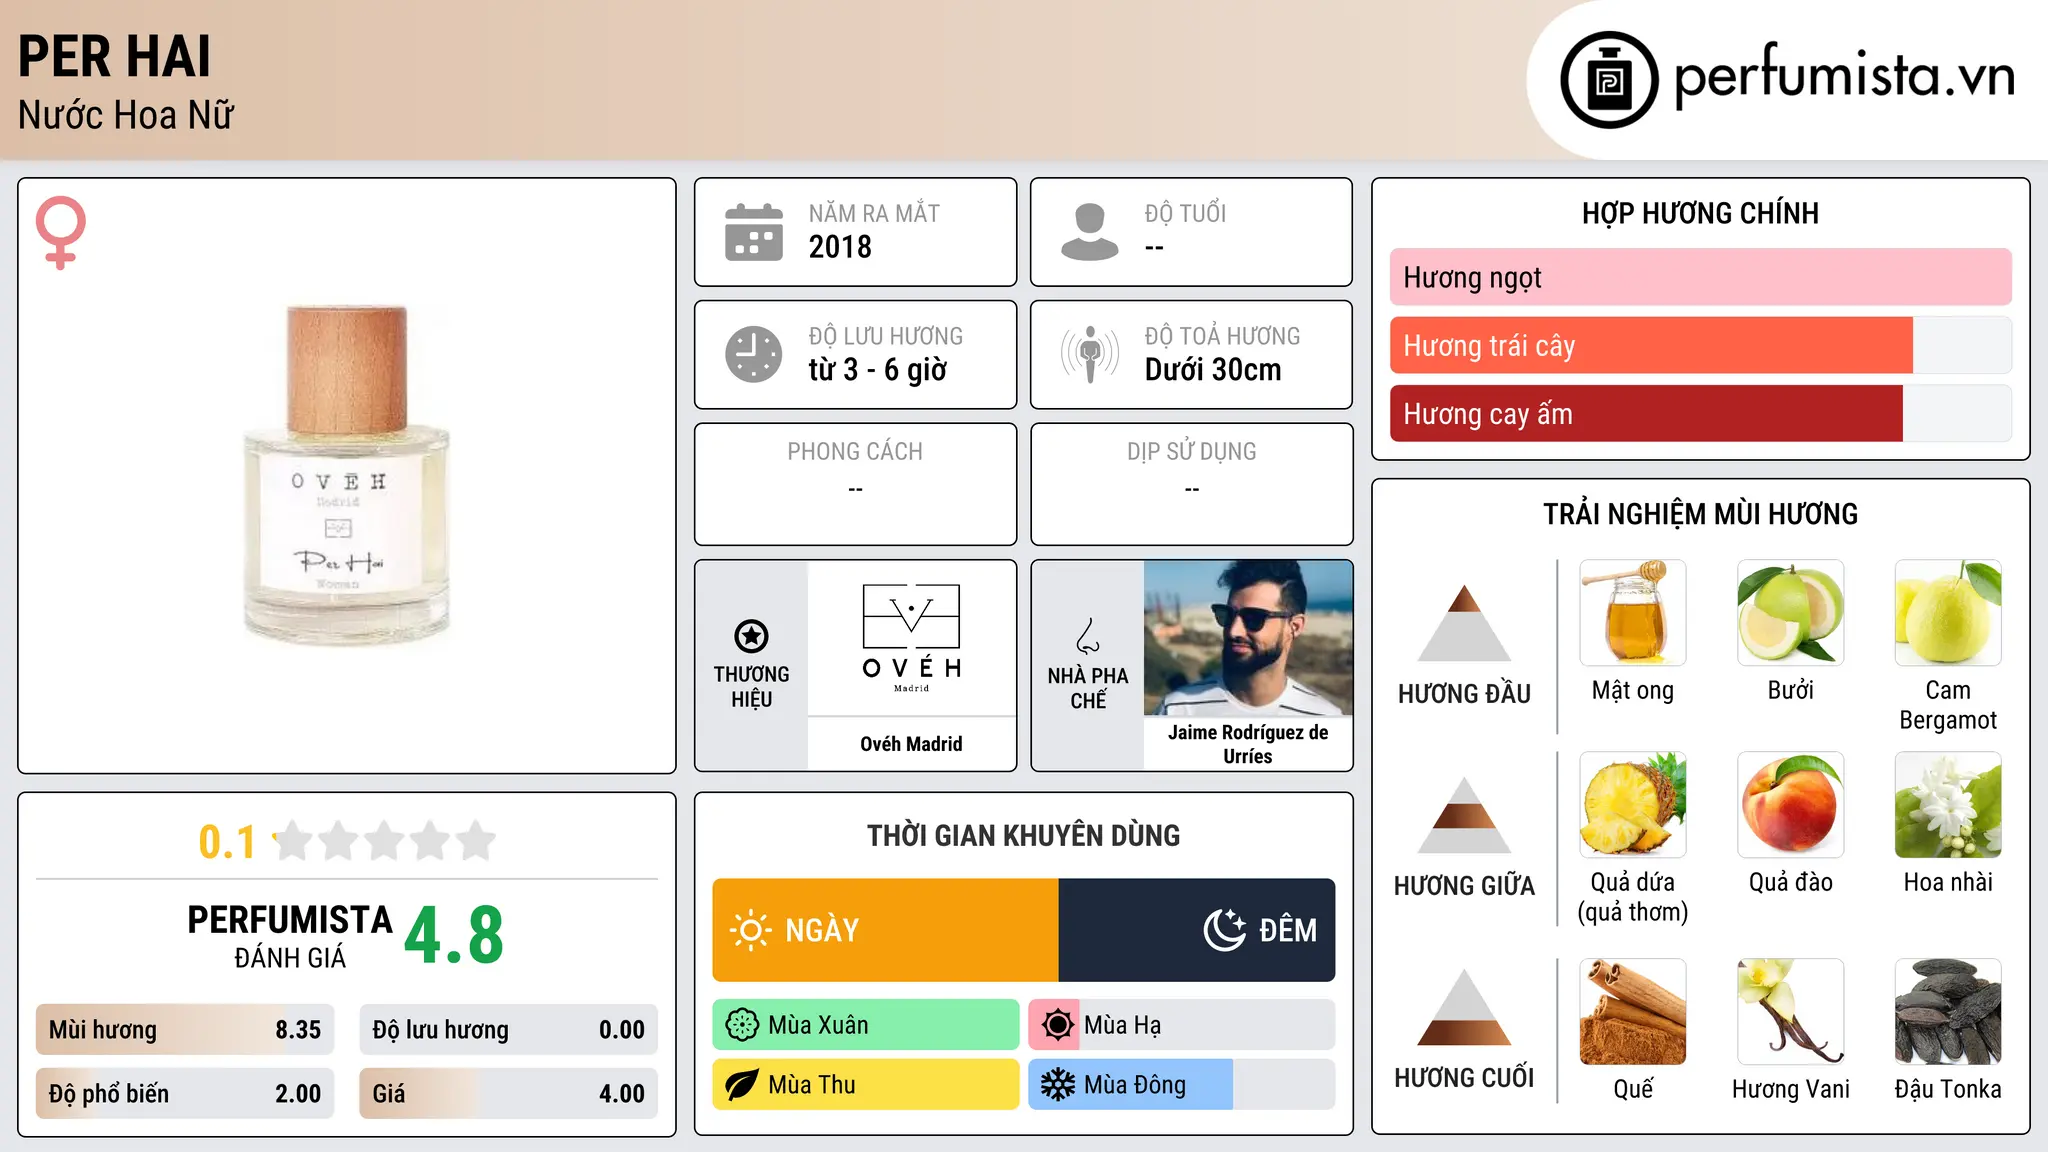Click the launch year value 2018
Image resolution: width=2048 pixels, height=1152 pixels.
[x=840, y=247]
